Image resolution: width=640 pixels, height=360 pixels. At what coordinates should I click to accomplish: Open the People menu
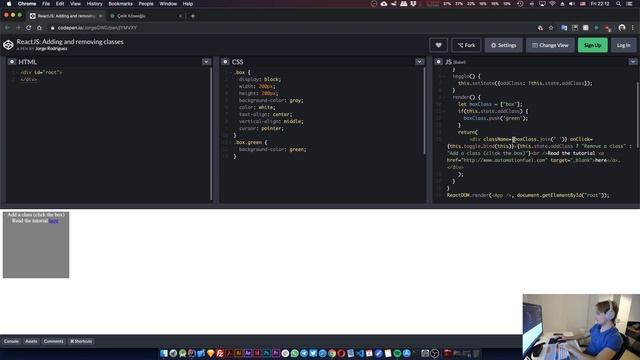[x=146, y=4]
